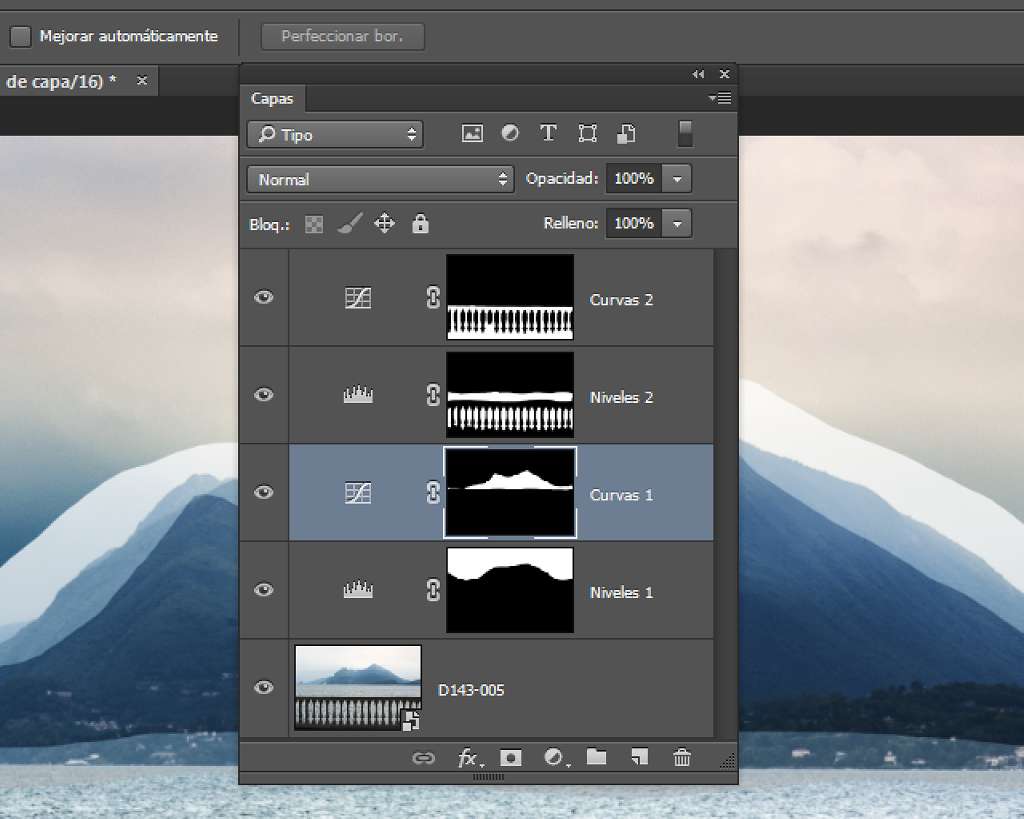The width and height of the screenshot is (1024, 819).
Task: Lock image pixels brush icon
Action: [349, 224]
